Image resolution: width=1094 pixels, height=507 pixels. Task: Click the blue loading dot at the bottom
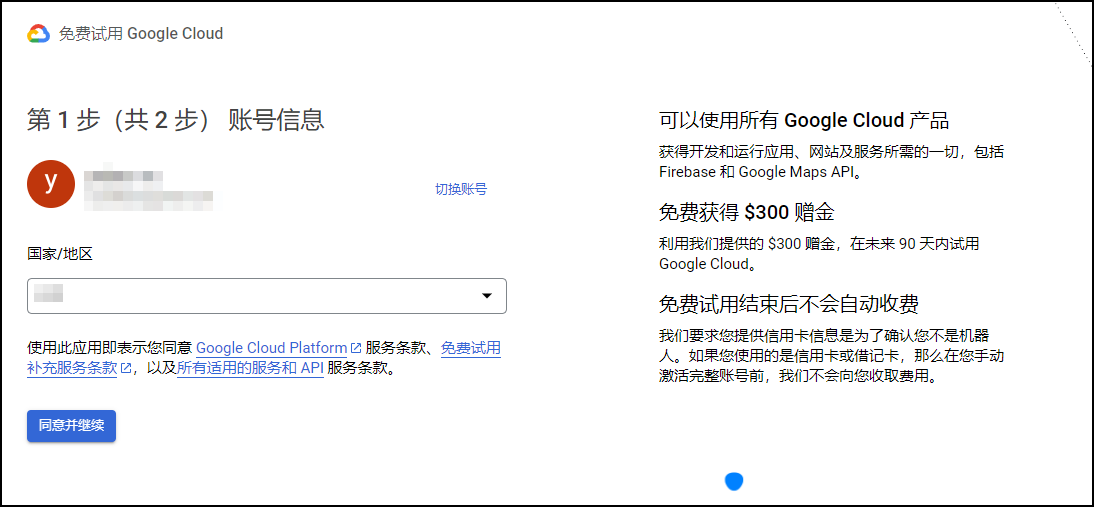coord(734,481)
